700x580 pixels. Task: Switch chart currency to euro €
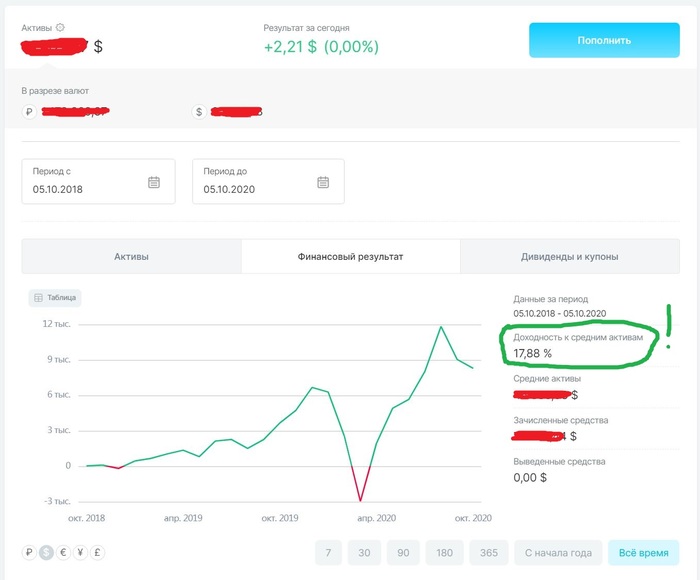pyautogui.click(x=63, y=552)
